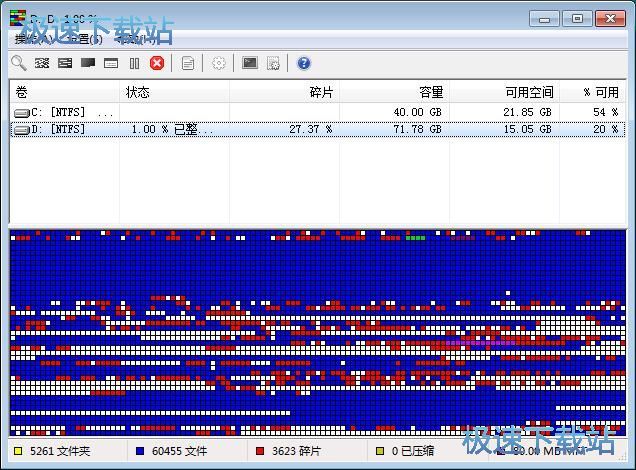Click the Analyze magnifier toolbar icon

[x=19, y=63]
